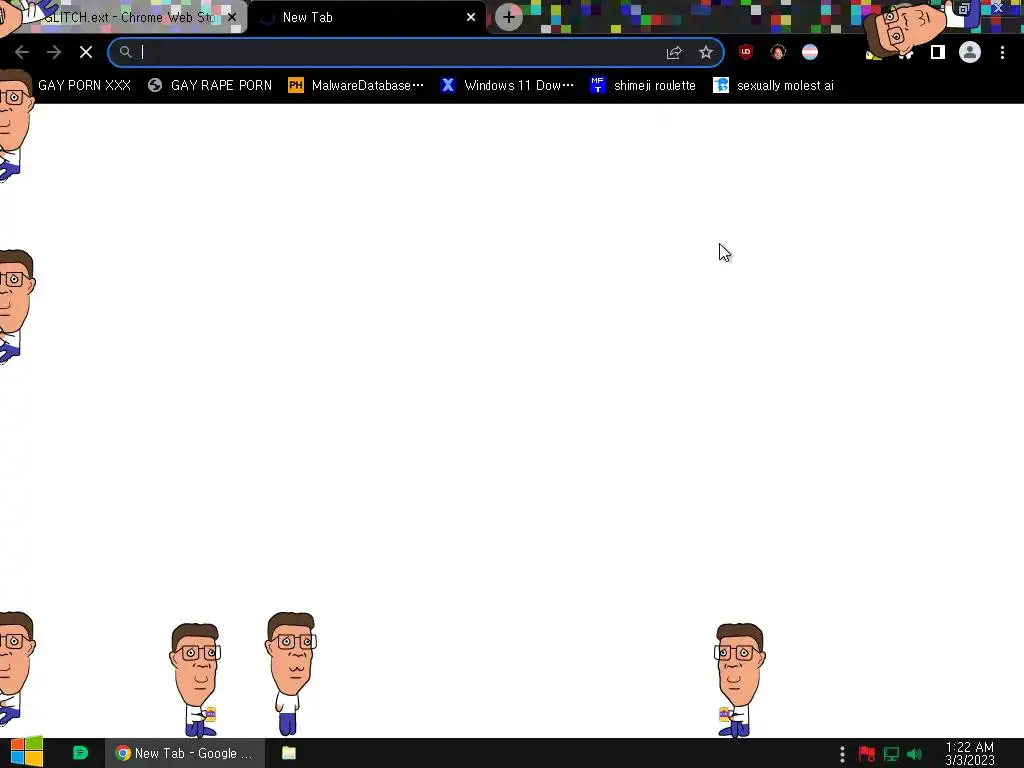Bookmark this tab with the star icon
The image size is (1024, 768).
(x=706, y=52)
